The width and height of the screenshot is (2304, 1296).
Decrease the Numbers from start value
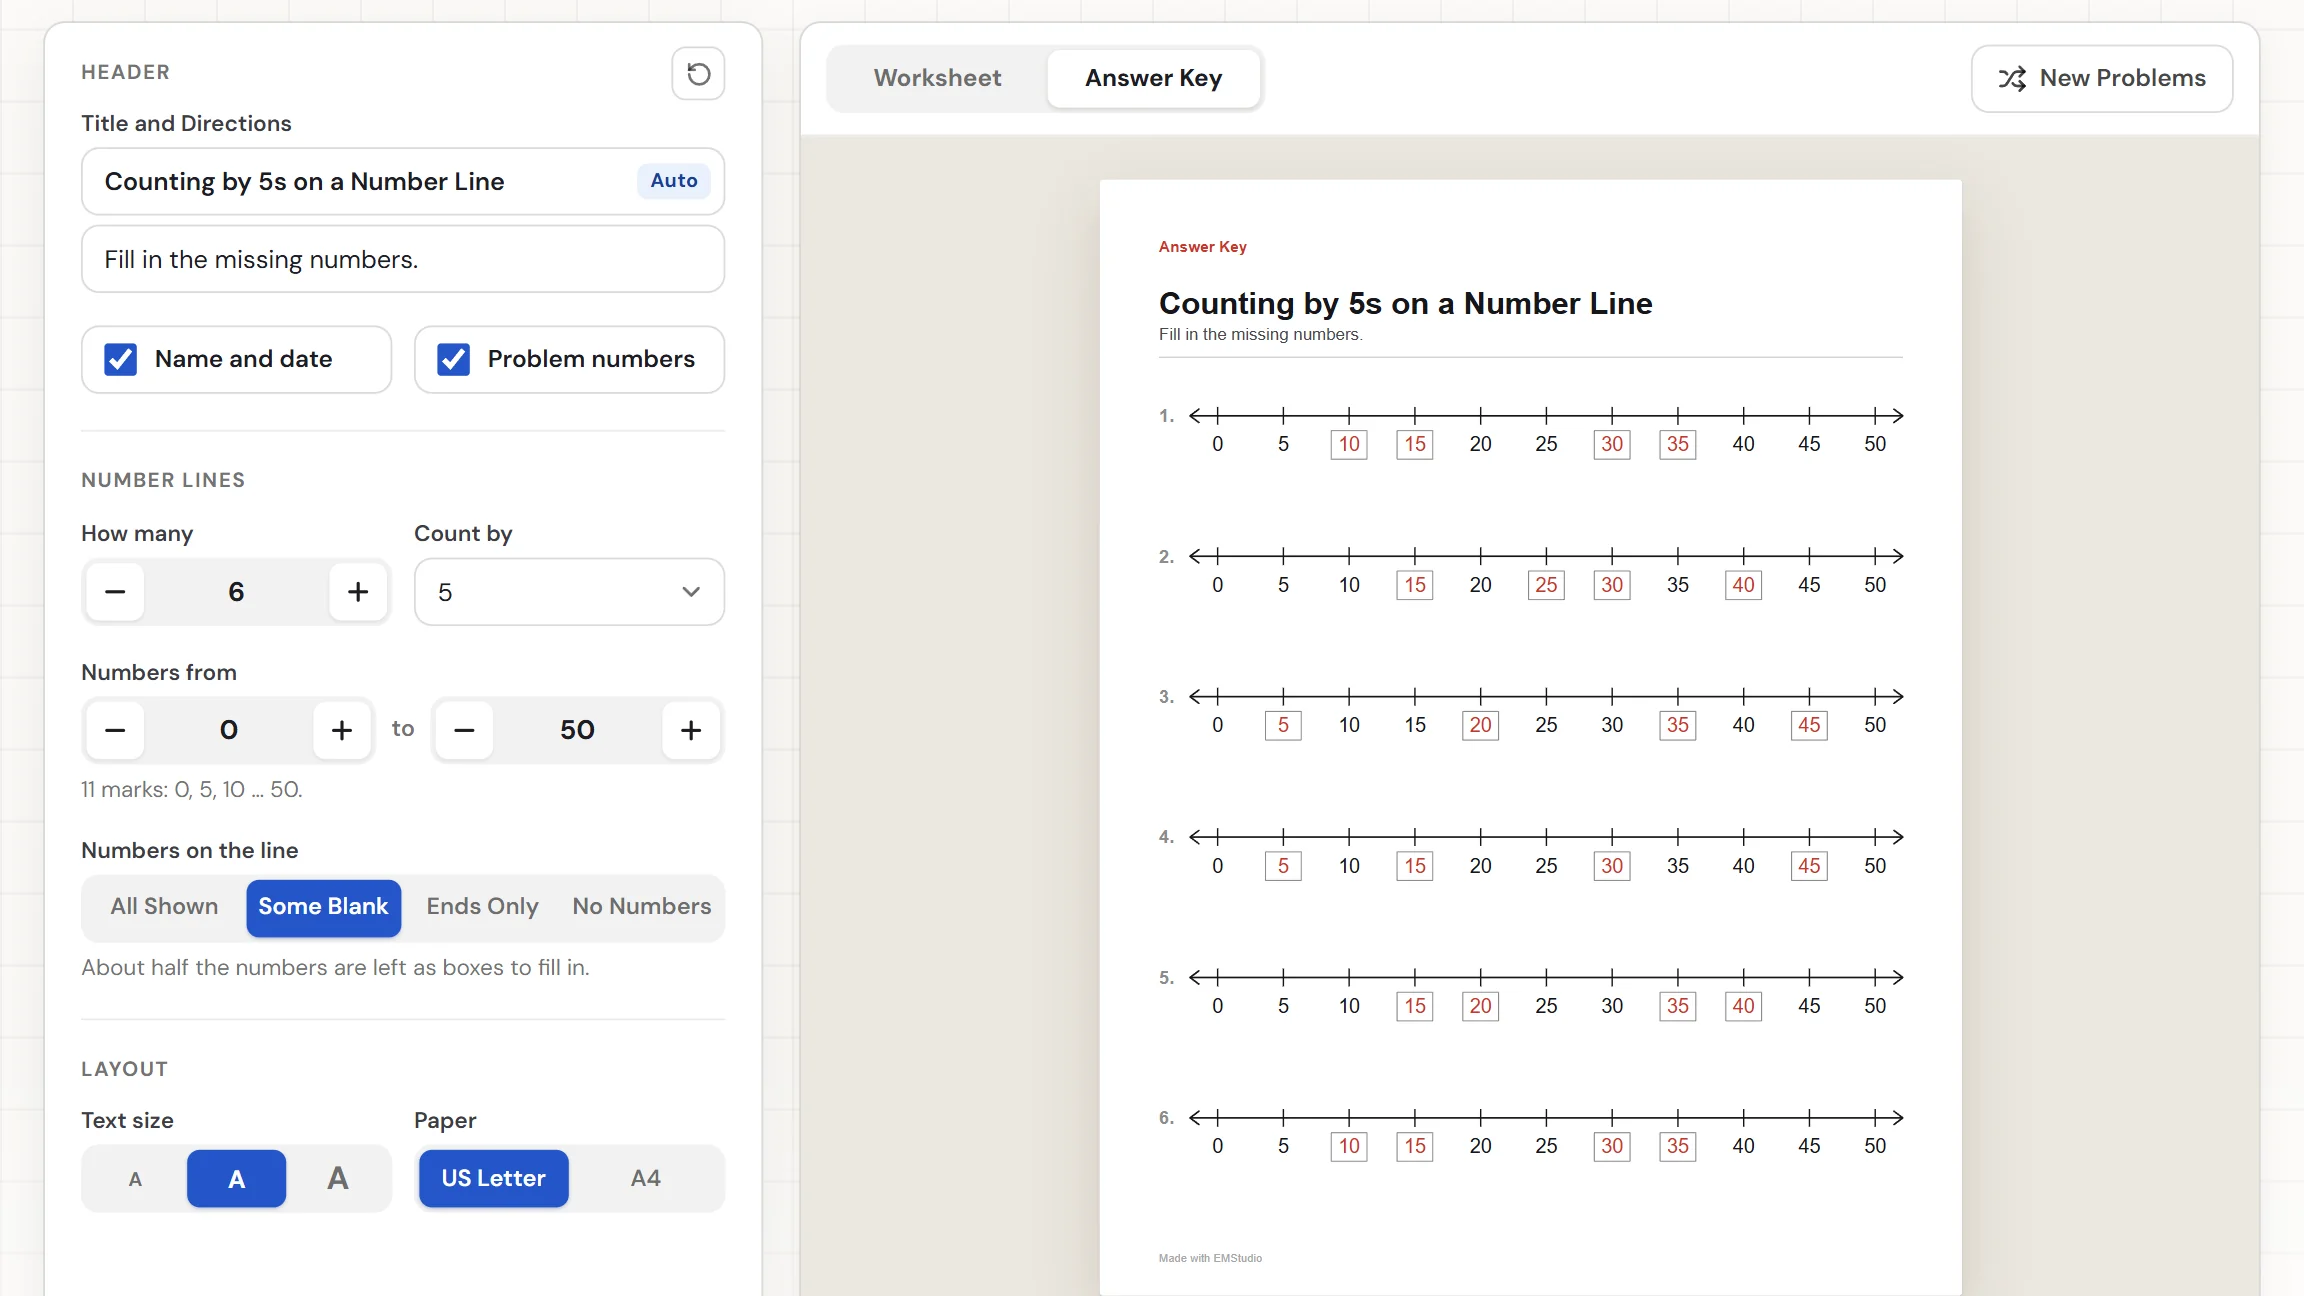tap(115, 730)
